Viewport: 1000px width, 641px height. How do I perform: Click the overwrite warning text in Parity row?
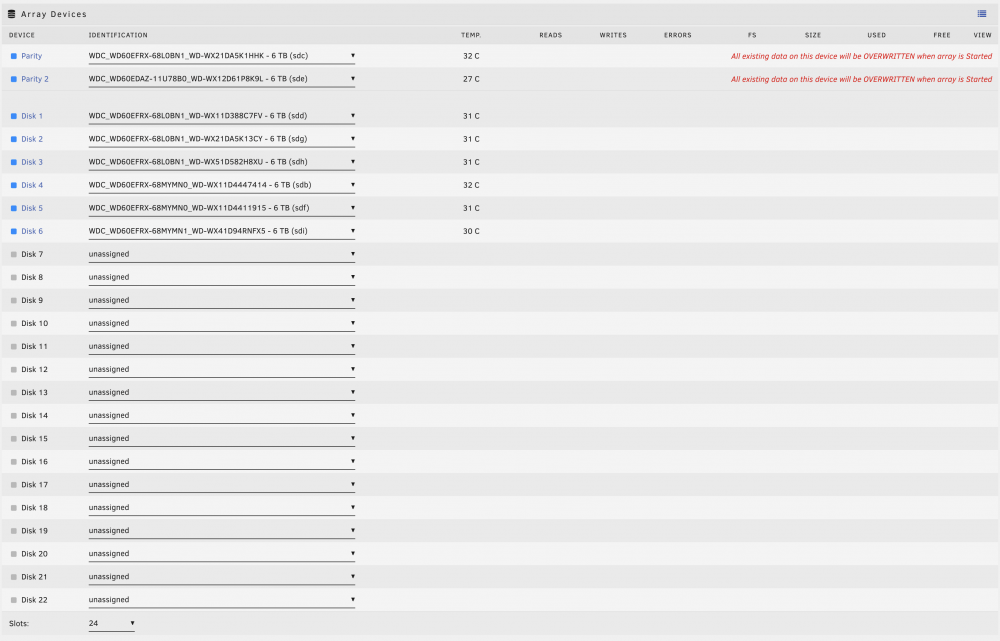point(861,56)
